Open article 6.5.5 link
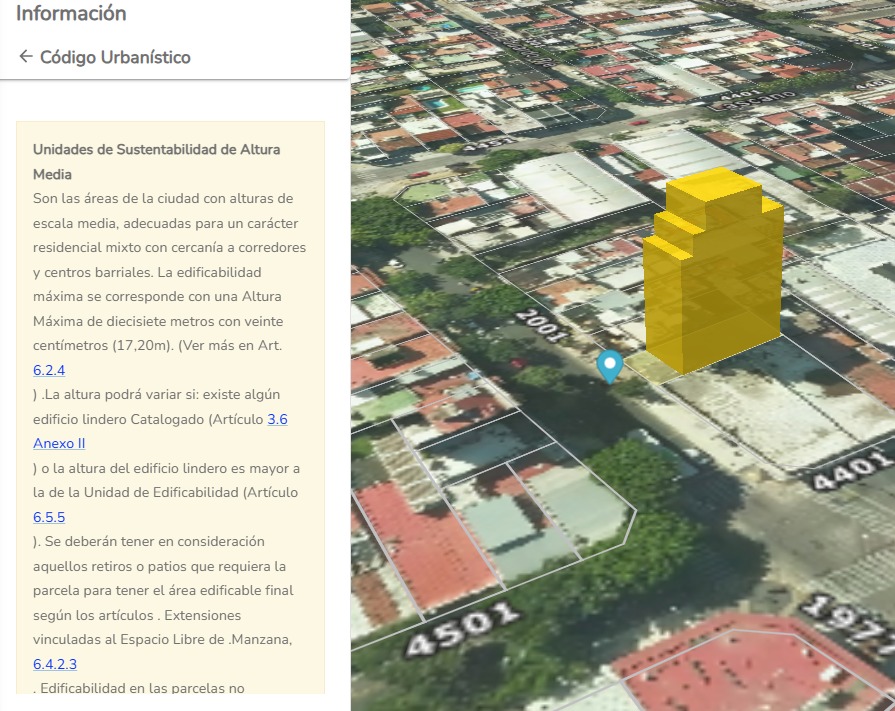This screenshot has height=711, width=895. tap(49, 518)
